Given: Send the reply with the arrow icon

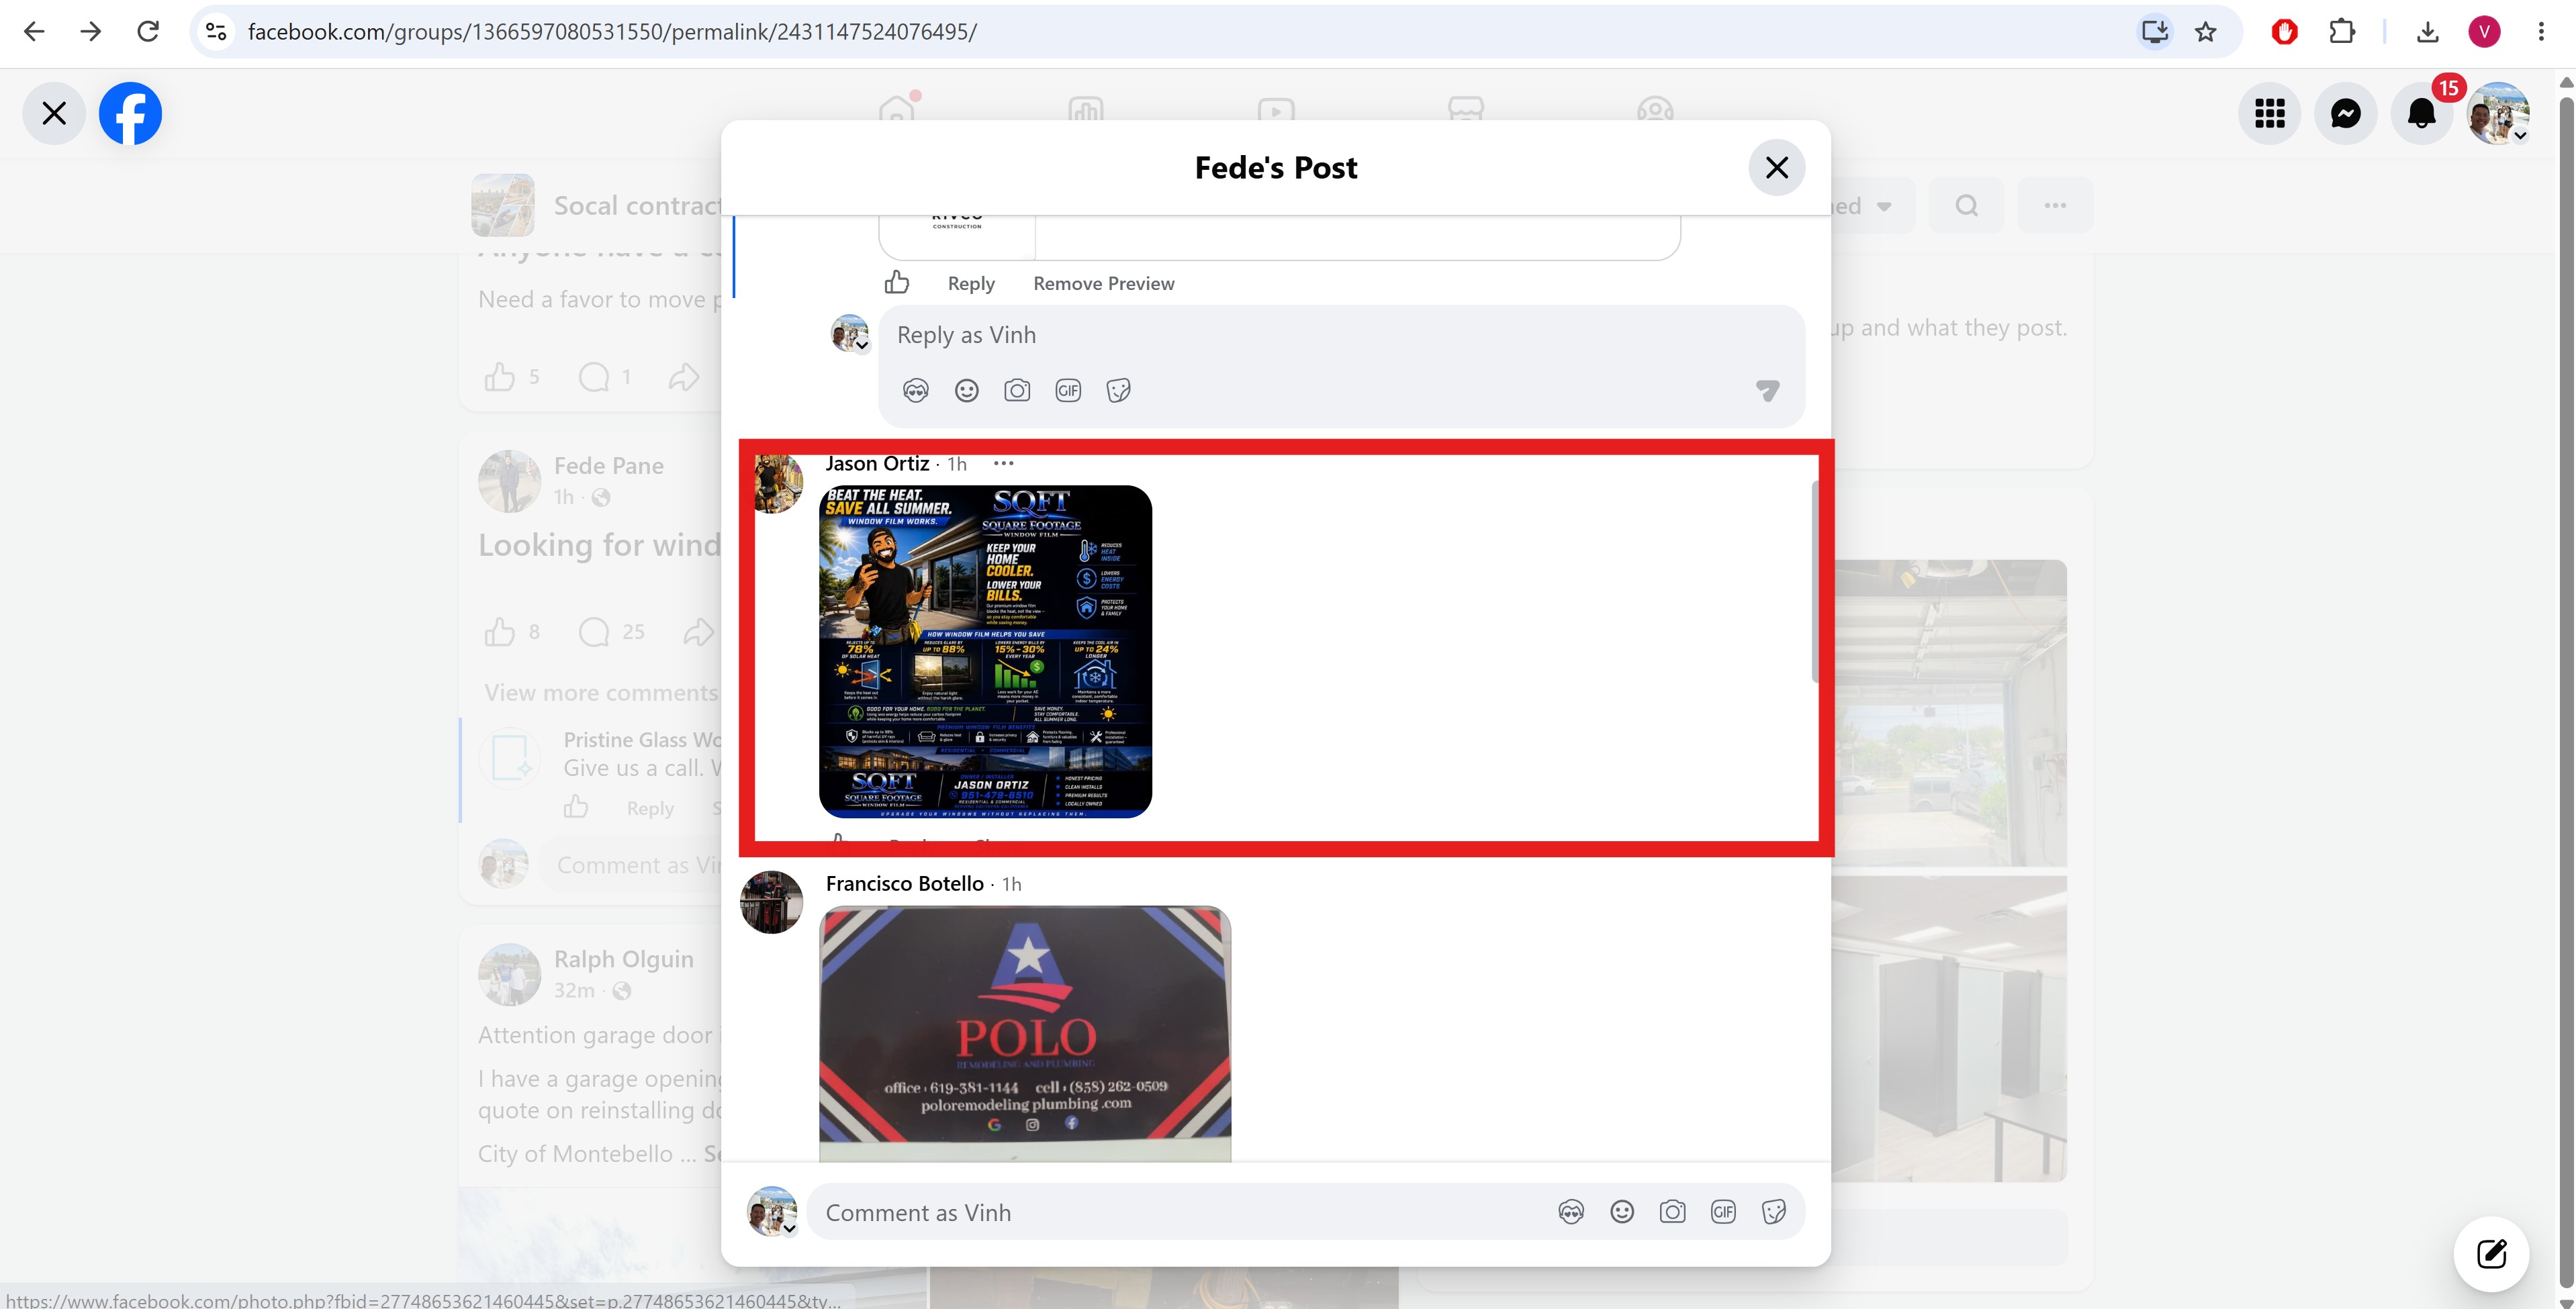Looking at the screenshot, I should [1768, 390].
